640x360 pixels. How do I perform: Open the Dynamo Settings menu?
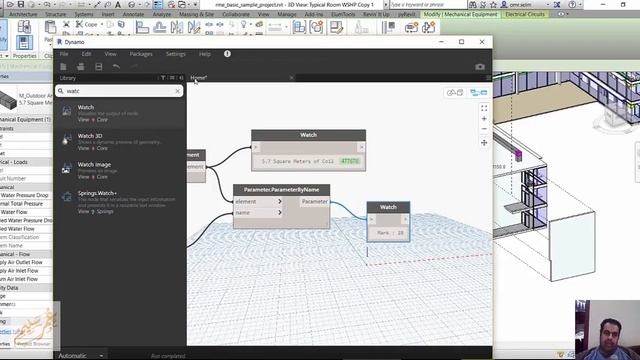[176, 54]
